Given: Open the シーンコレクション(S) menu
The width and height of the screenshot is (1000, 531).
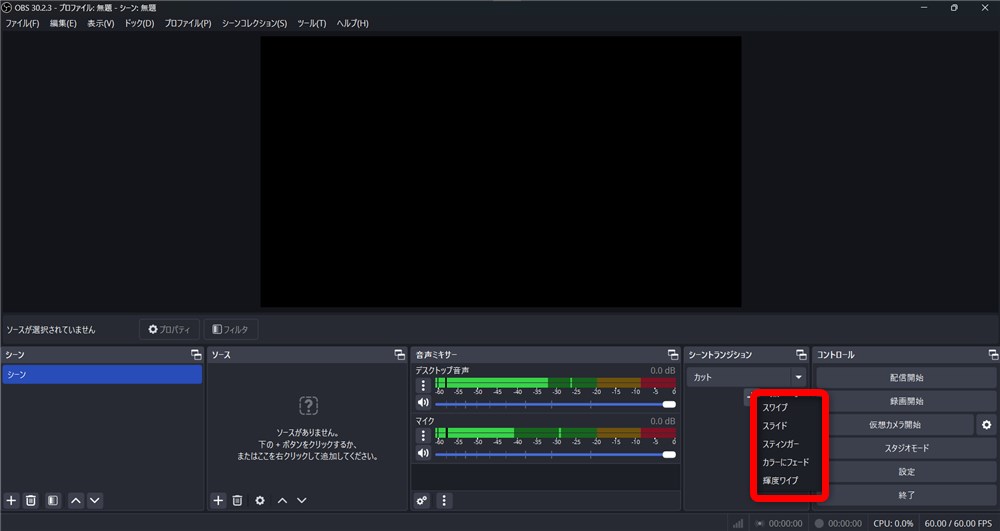Looking at the screenshot, I should 254,24.
